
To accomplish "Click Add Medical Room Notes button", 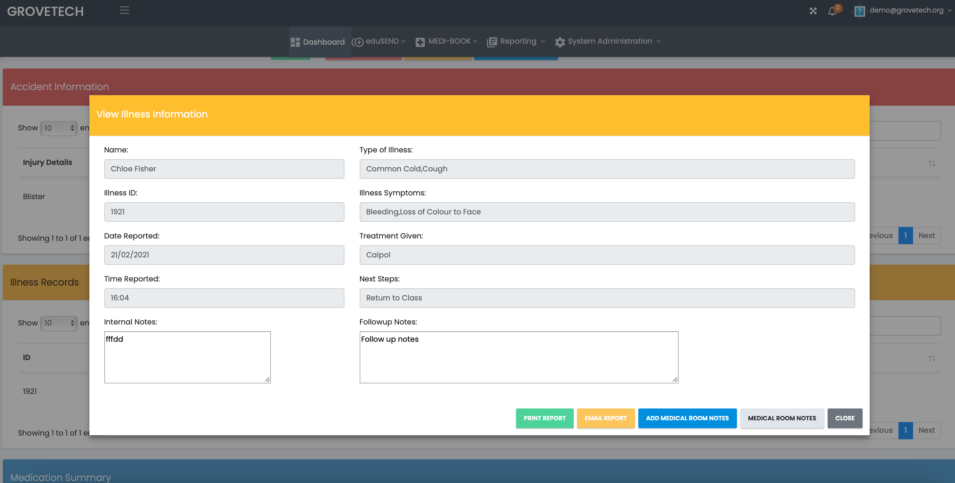I will pyautogui.click(x=687, y=418).
